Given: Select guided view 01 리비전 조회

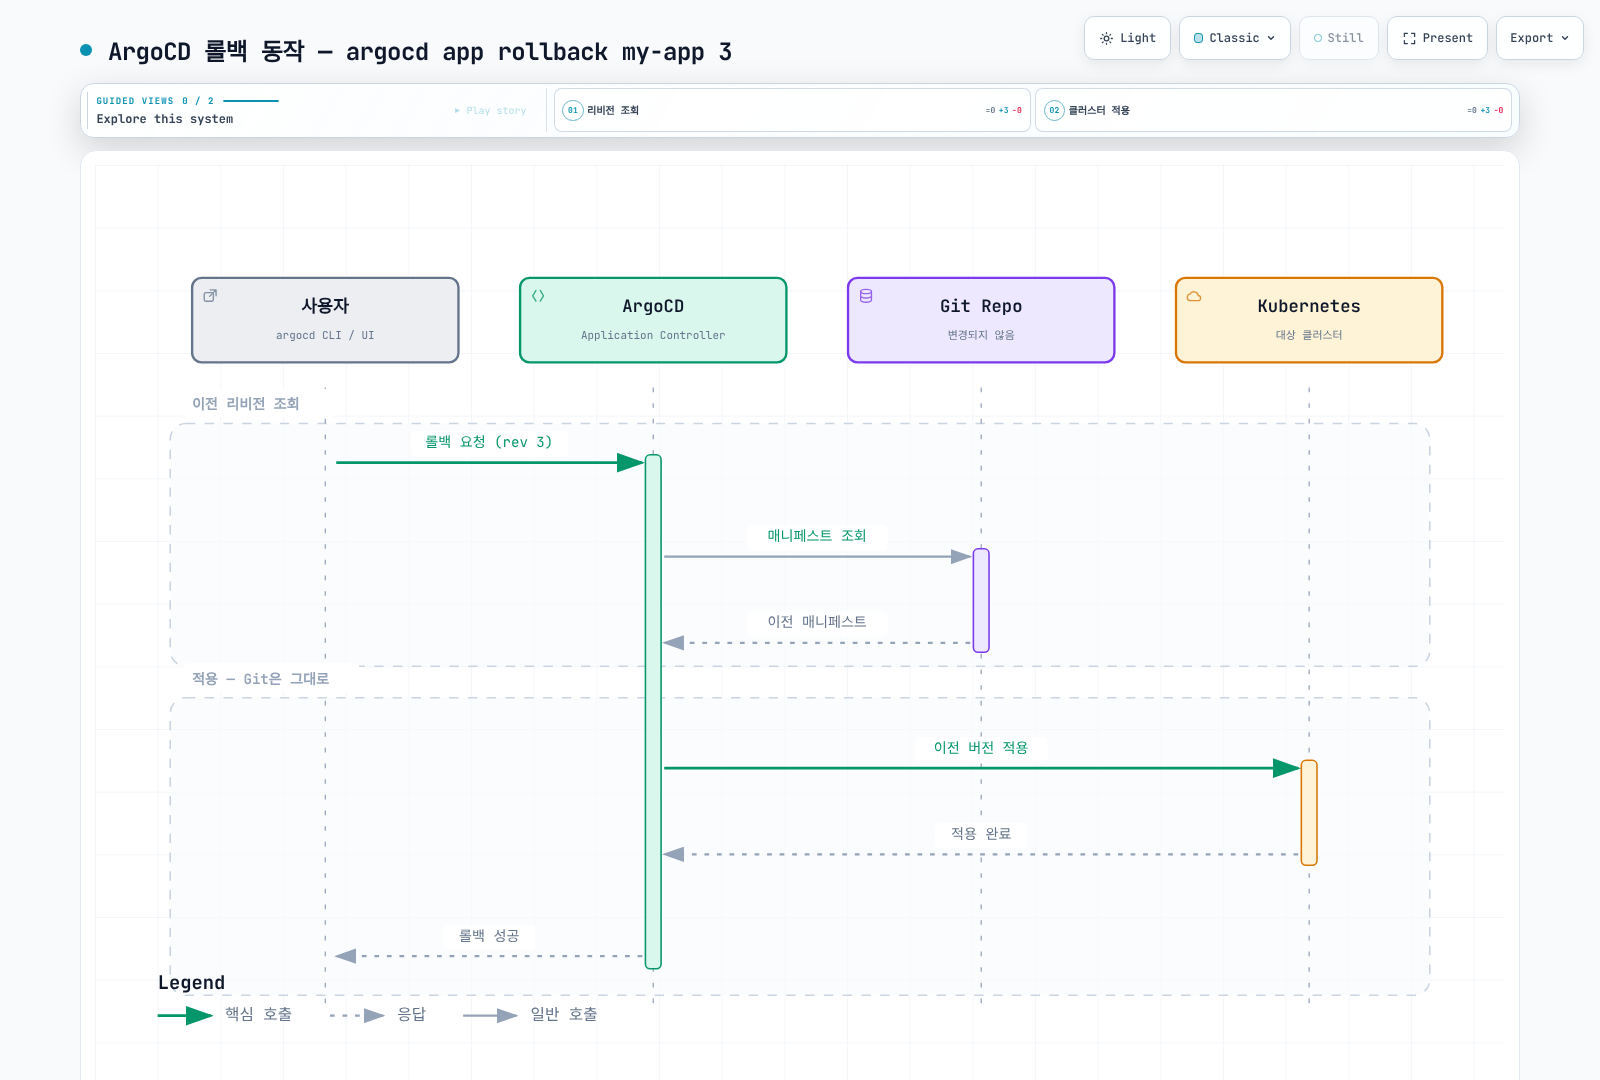Looking at the screenshot, I should click(792, 110).
